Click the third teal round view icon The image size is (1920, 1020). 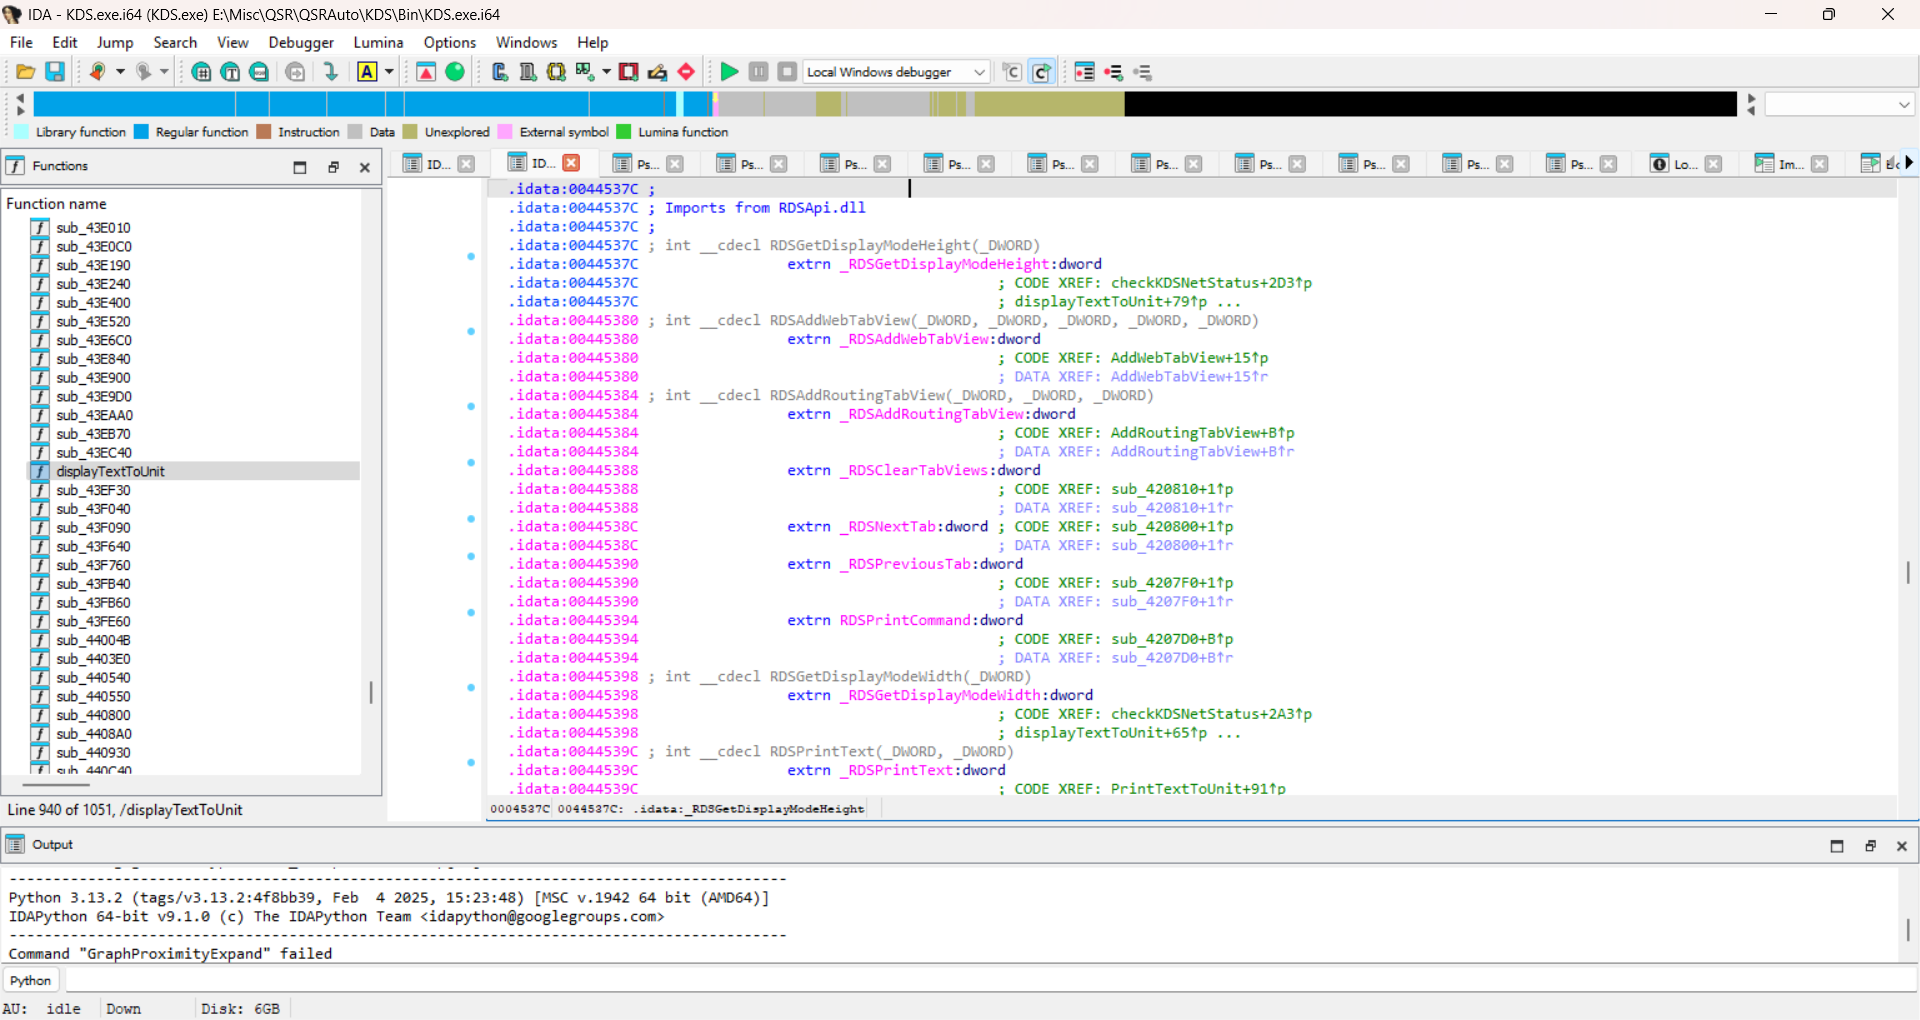(x=259, y=72)
